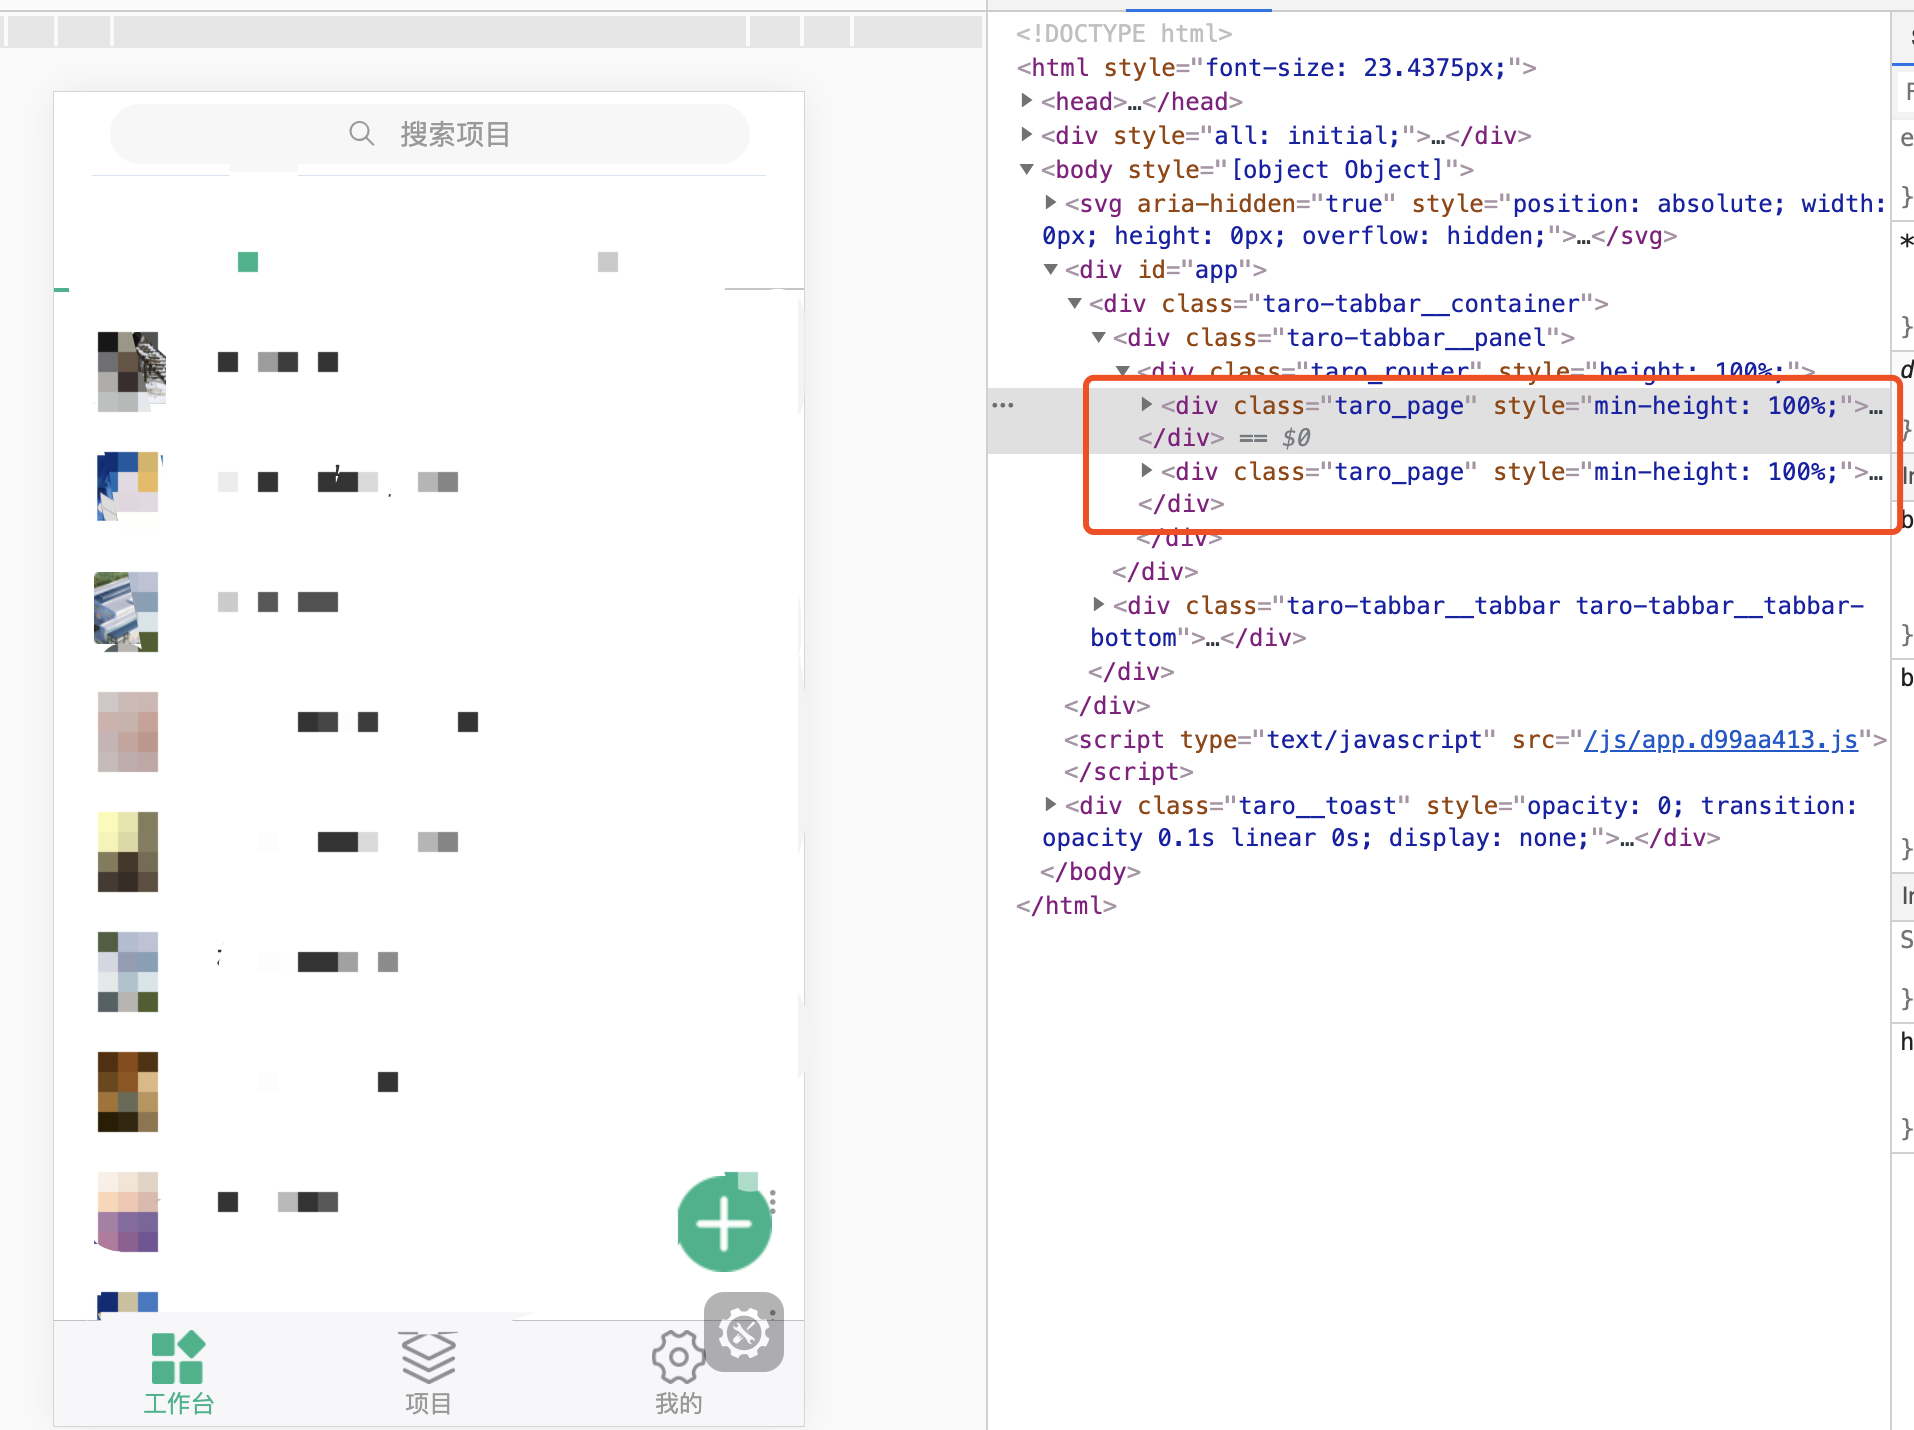Select the closing body tag line
This screenshot has height=1430, width=1914.
(1090, 872)
